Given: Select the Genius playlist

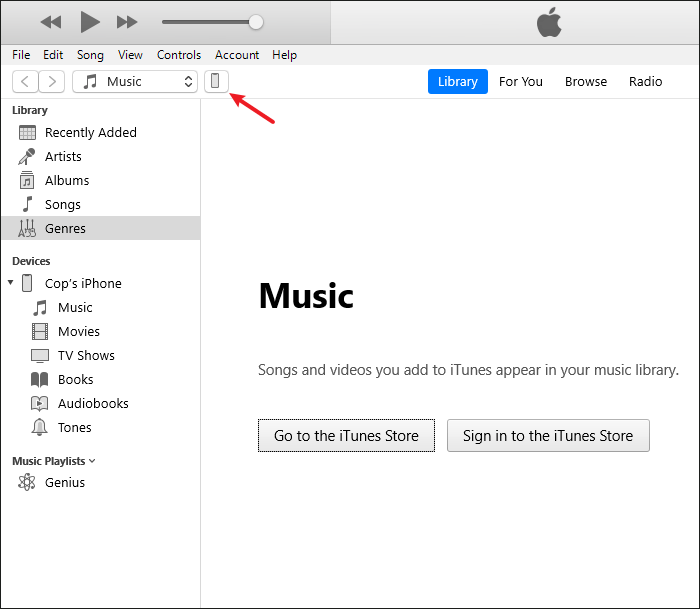Looking at the screenshot, I should pos(101,482).
